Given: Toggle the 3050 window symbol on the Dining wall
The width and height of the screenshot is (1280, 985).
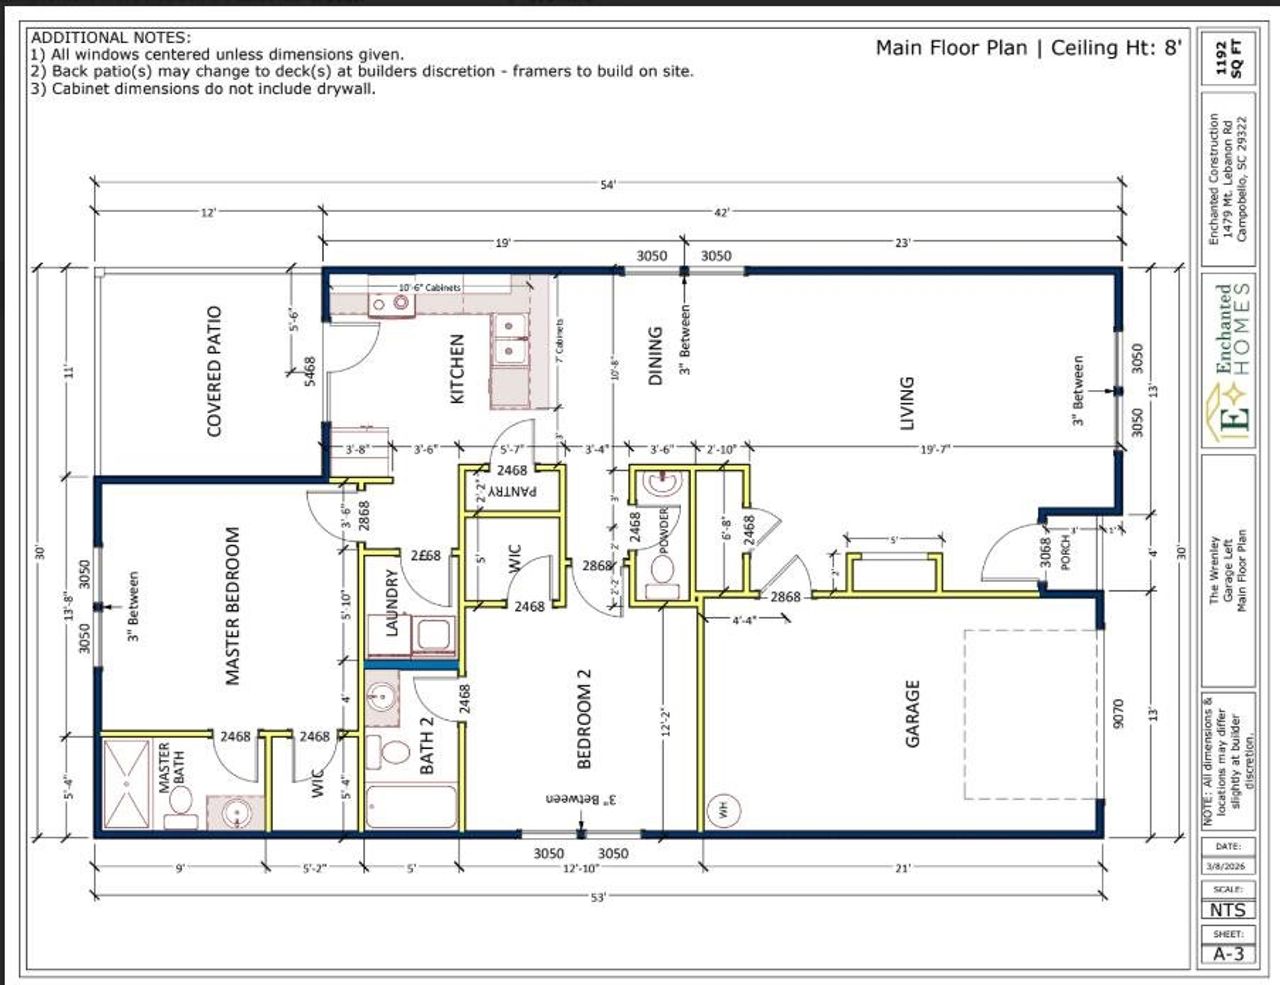Looking at the screenshot, I should coord(650,270).
